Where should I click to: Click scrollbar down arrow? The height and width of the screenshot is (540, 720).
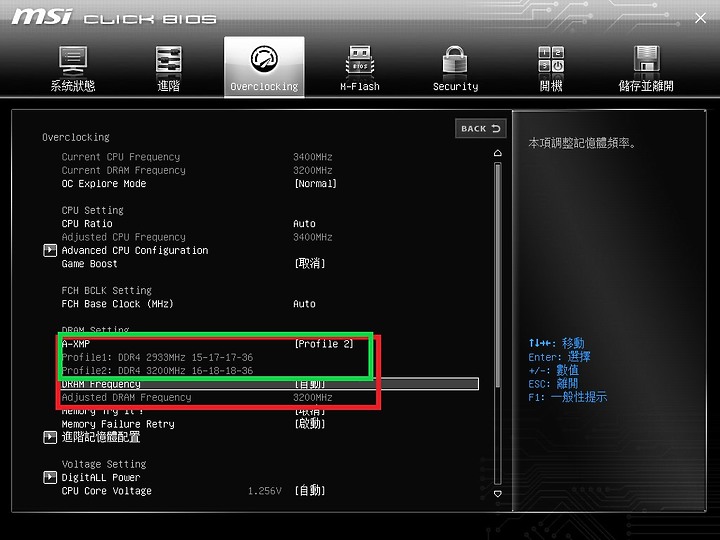(498, 494)
